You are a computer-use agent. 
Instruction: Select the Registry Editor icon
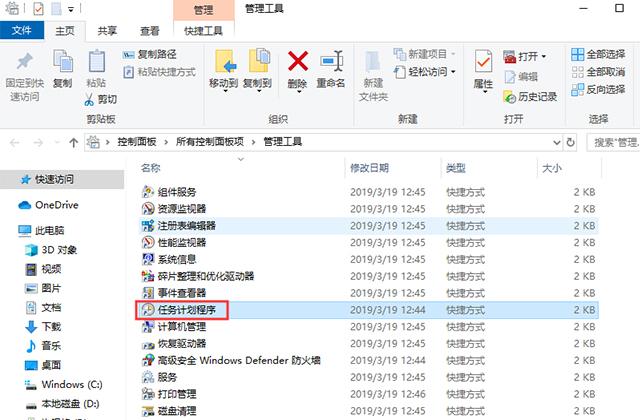[x=148, y=225]
